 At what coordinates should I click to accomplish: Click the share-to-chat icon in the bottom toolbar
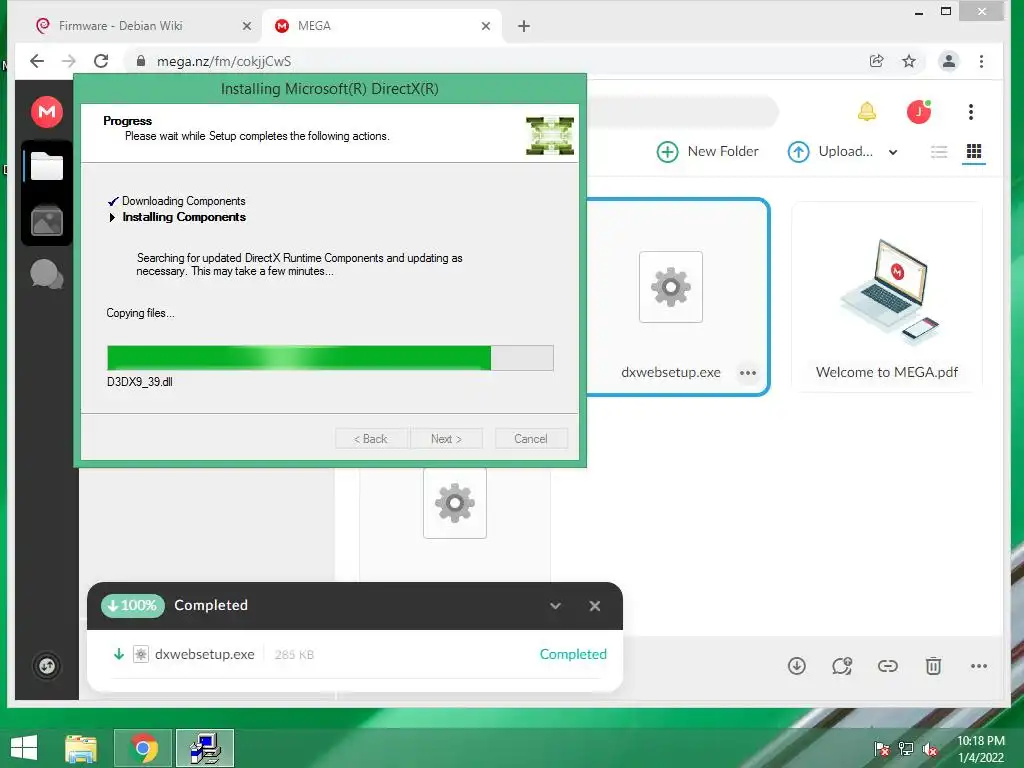tap(842, 666)
